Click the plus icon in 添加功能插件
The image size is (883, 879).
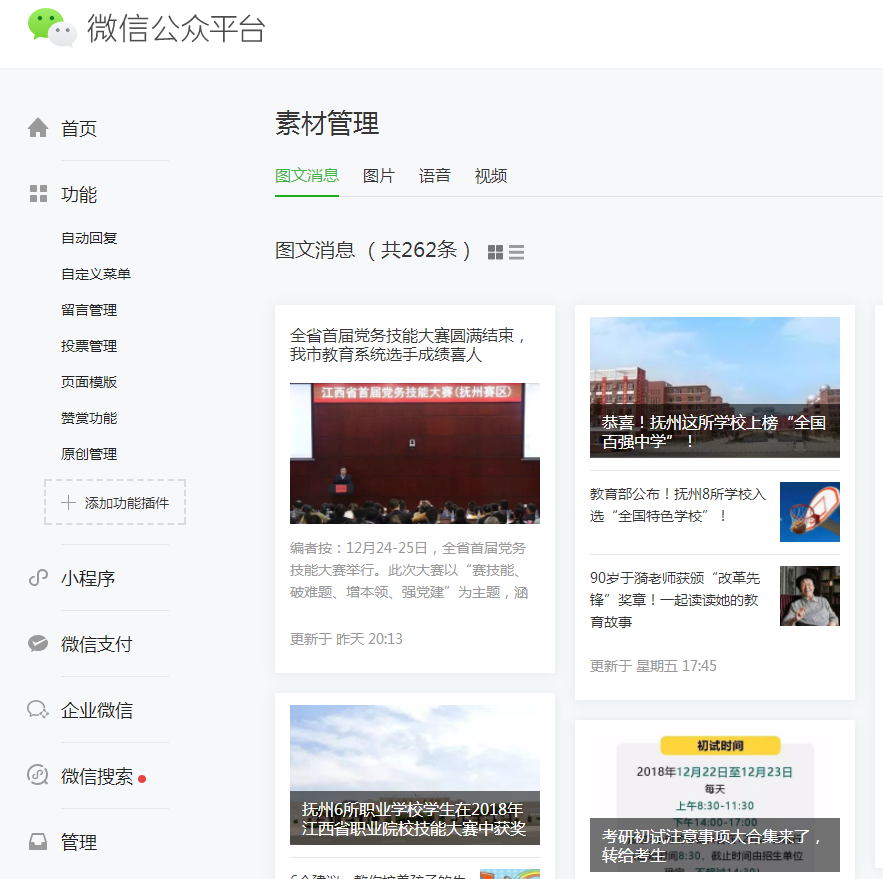click(68, 502)
